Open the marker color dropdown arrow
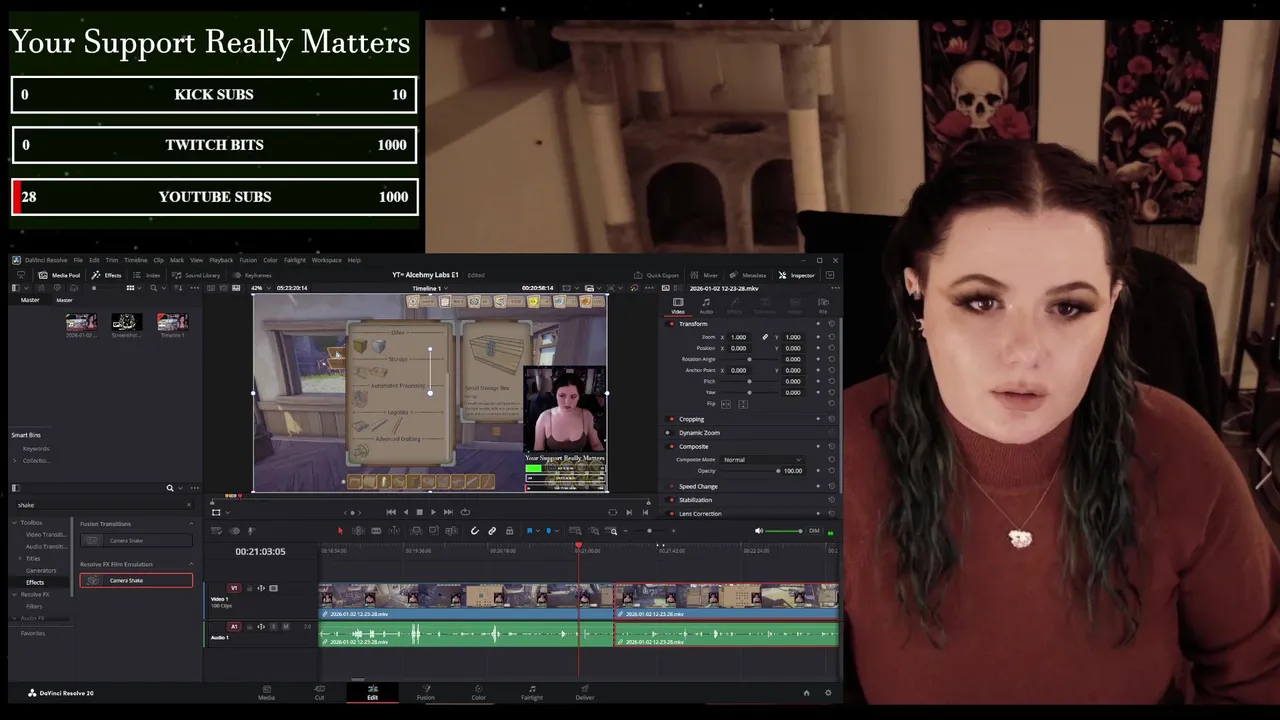The width and height of the screenshot is (1280, 720). (557, 531)
